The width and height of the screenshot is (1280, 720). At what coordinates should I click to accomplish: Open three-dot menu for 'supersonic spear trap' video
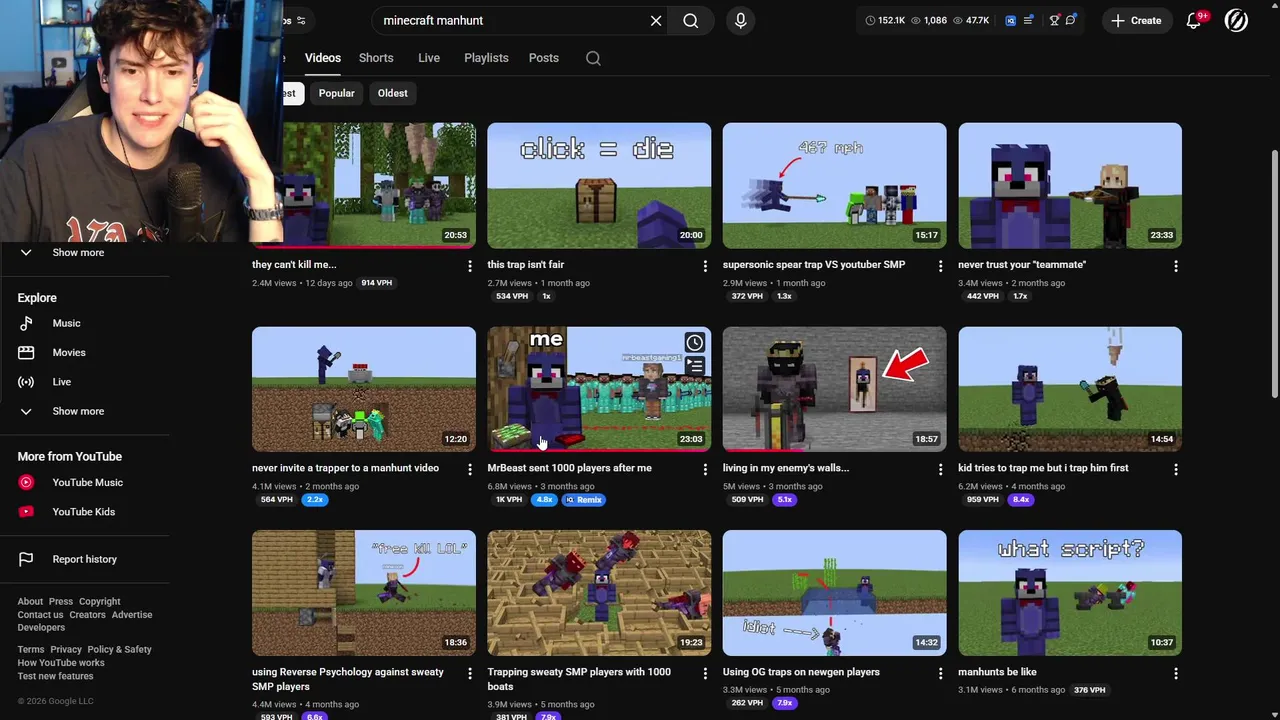pyautogui.click(x=940, y=266)
